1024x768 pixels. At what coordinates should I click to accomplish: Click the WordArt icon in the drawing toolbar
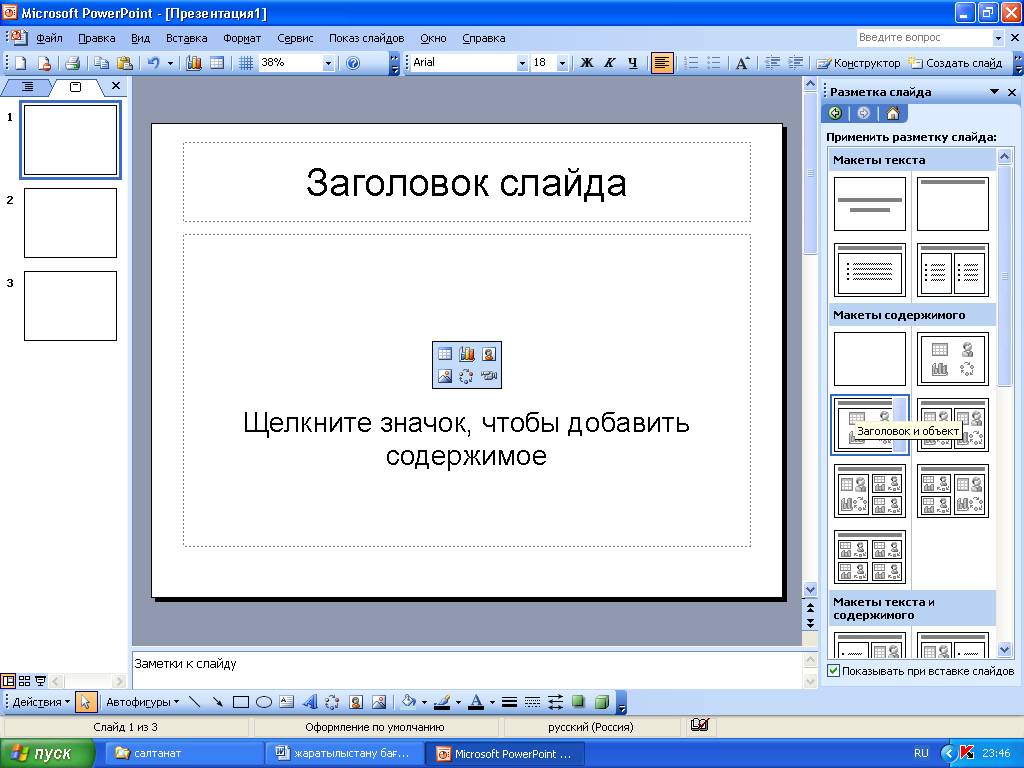click(x=310, y=702)
